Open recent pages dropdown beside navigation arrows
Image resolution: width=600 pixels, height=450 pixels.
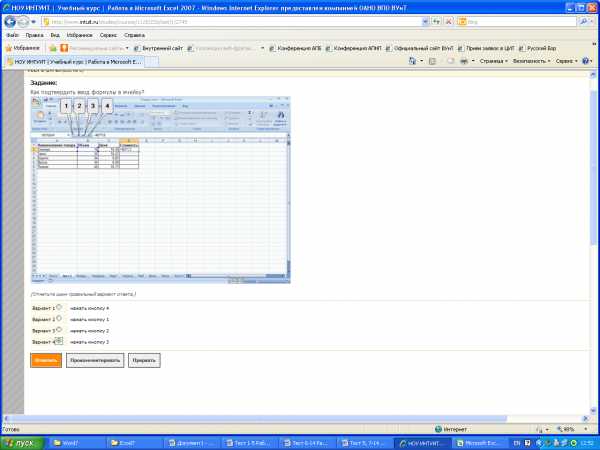(33, 22)
